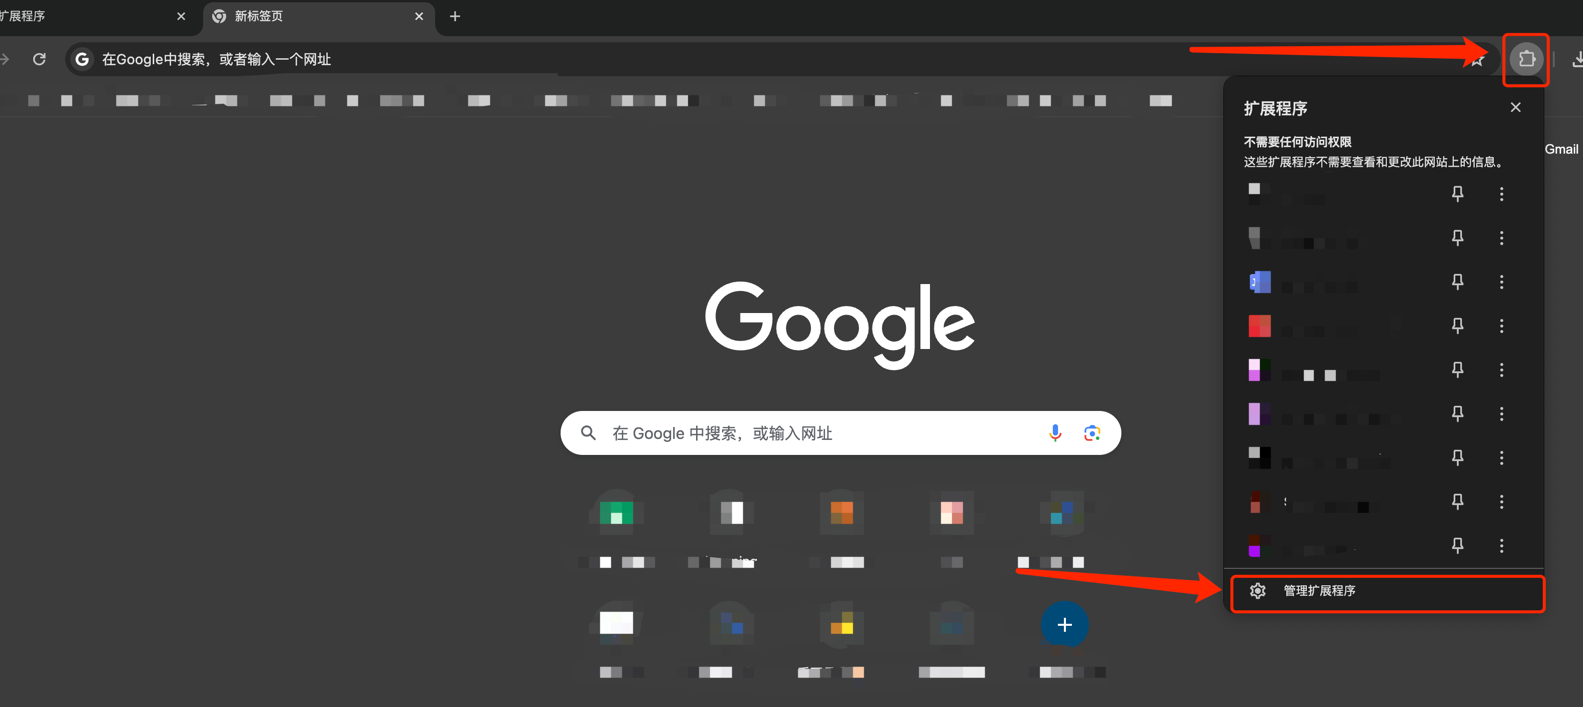
Task: Pin the first extension in the list
Action: pos(1457,194)
